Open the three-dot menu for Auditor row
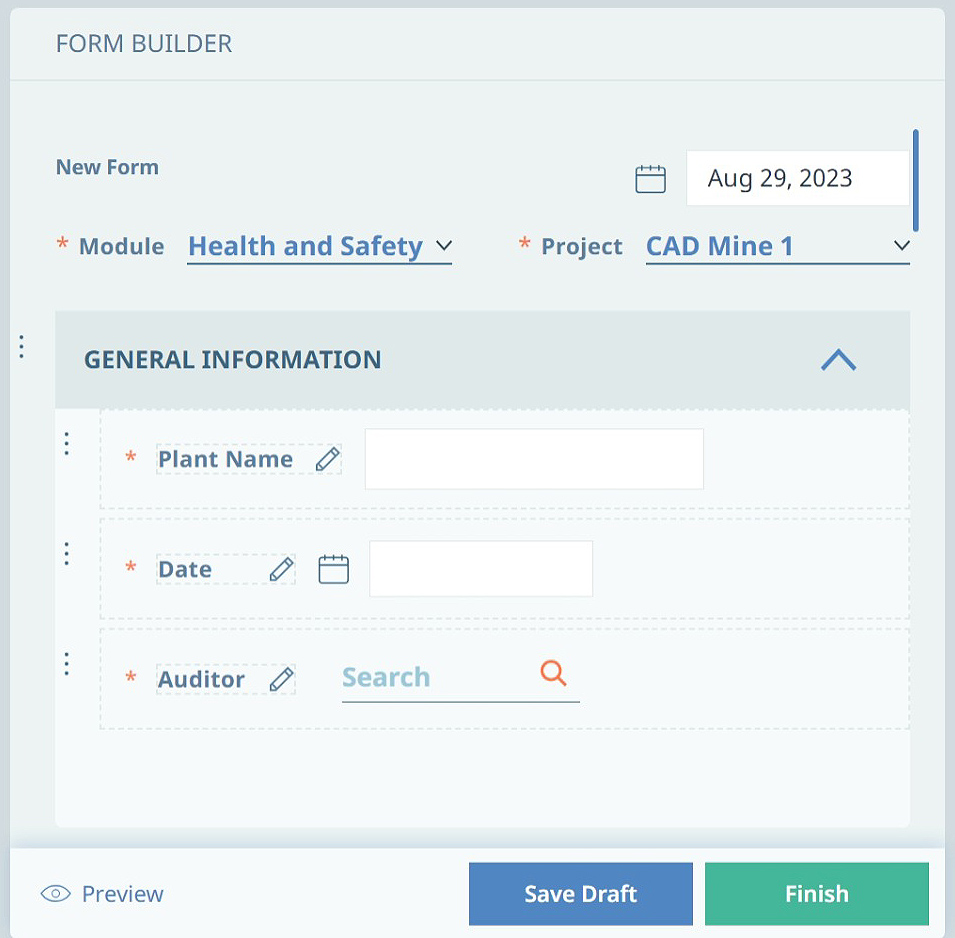955x938 pixels. click(x=66, y=663)
